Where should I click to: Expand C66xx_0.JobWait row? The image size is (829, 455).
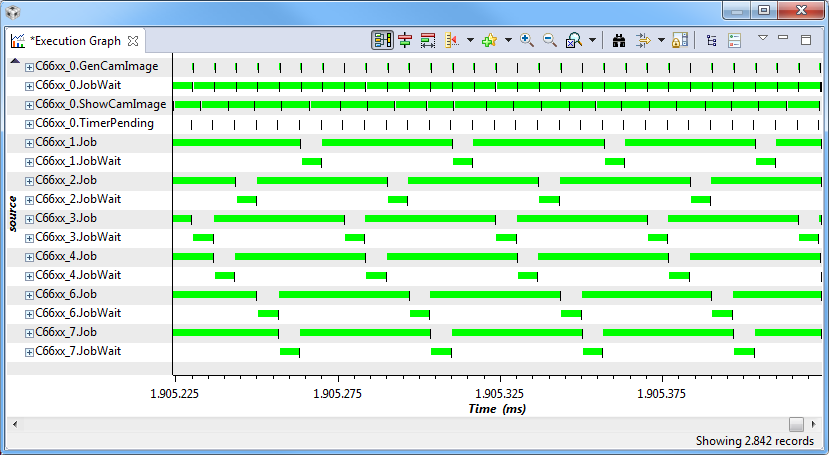coord(30,86)
